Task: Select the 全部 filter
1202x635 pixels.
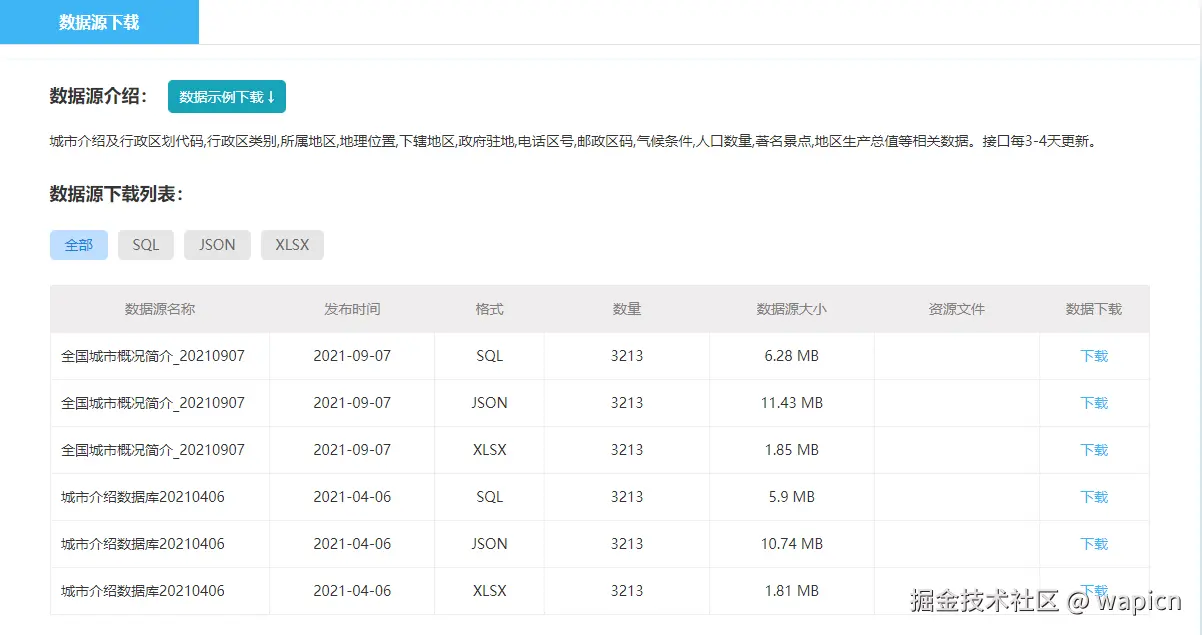Action: click(78, 244)
